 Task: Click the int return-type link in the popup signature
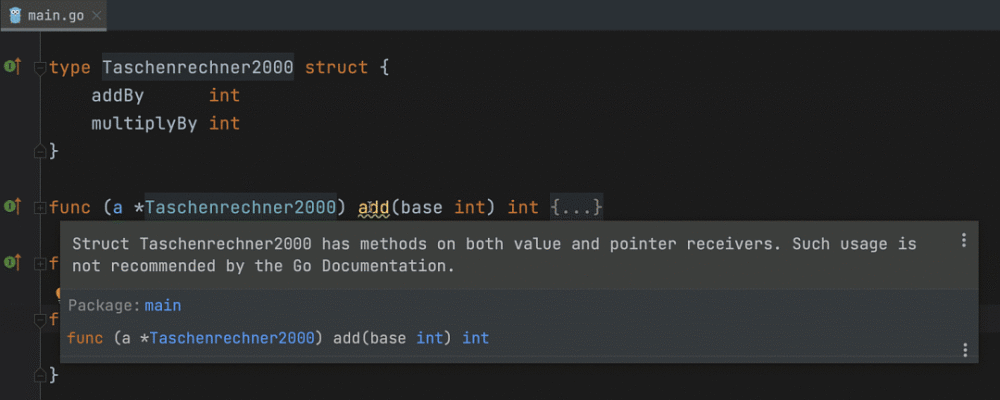coord(475,338)
